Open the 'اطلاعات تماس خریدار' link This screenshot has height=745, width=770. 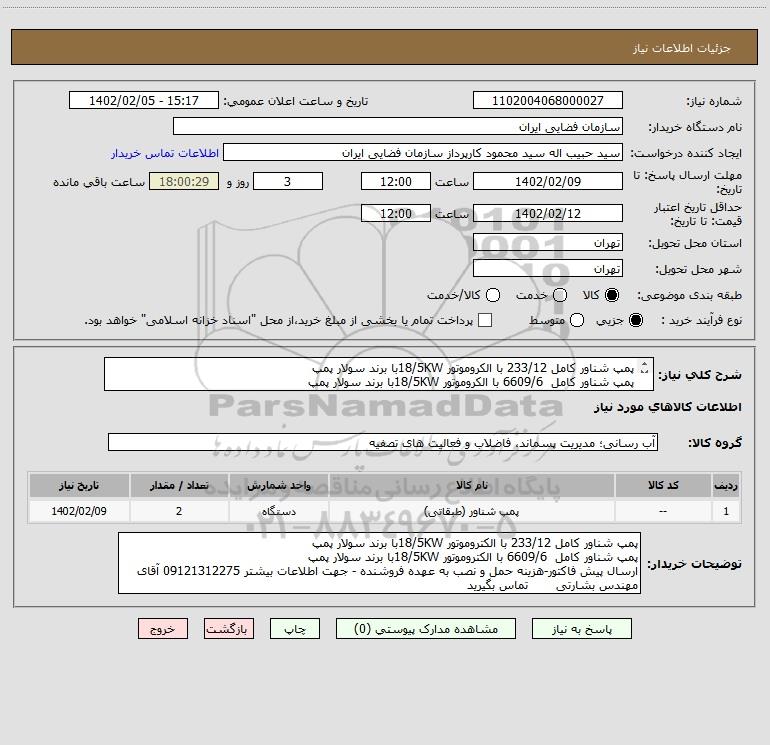165,153
